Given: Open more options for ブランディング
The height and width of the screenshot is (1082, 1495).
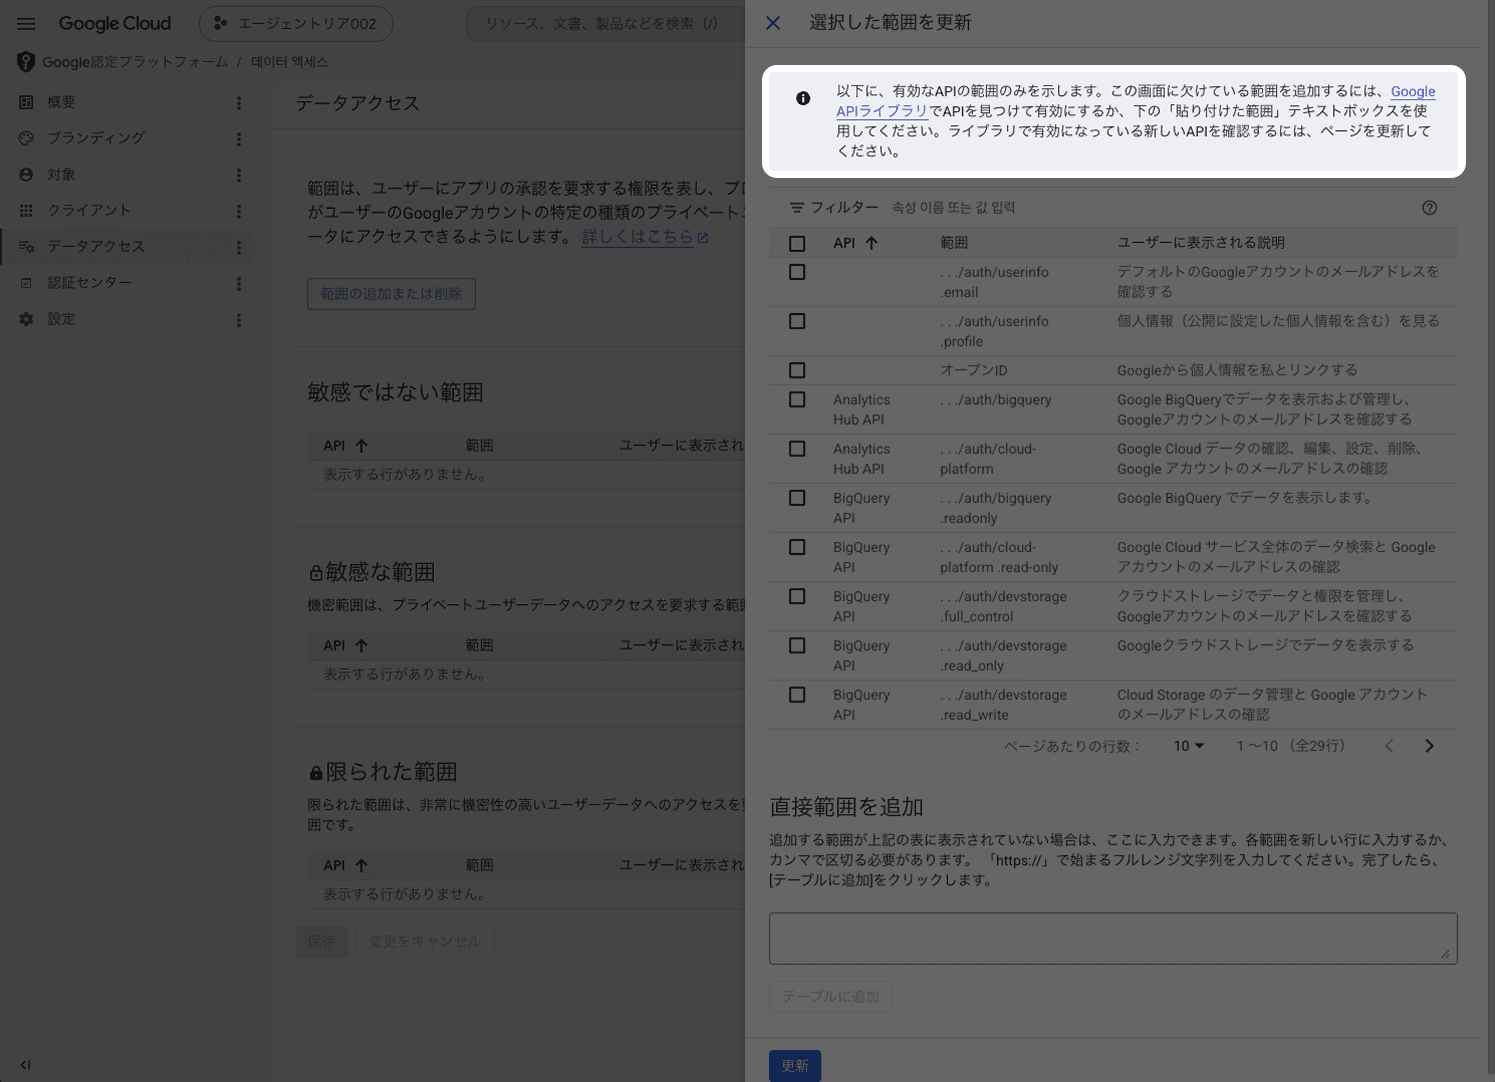Looking at the screenshot, I should [239, 139].
